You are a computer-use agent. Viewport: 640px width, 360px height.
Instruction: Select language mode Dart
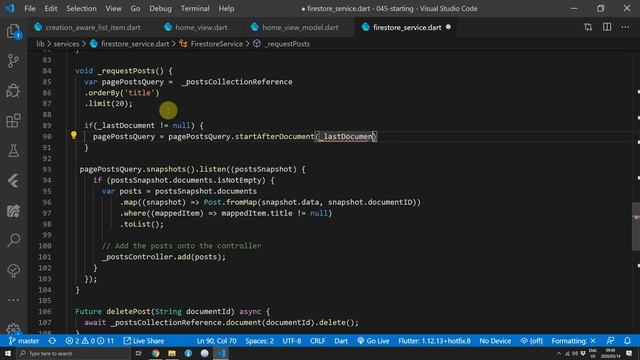coord(341,341)
